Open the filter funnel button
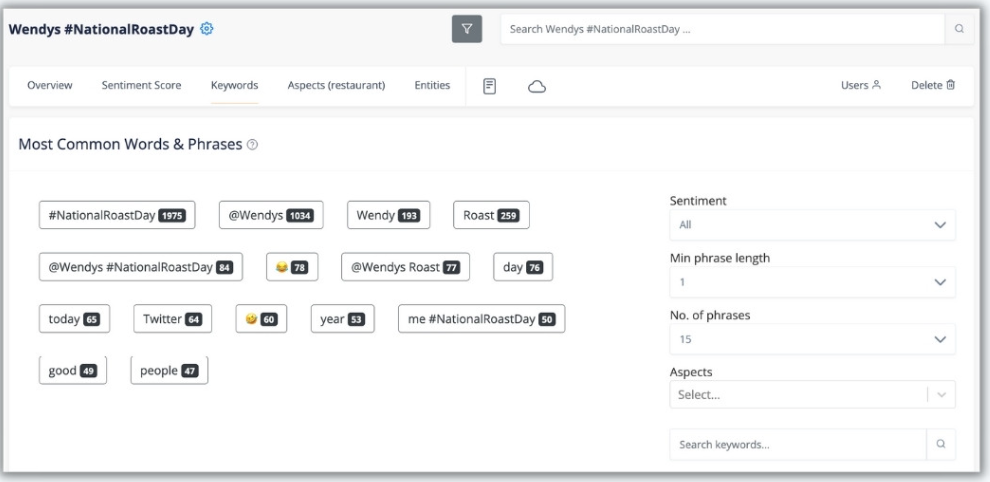Viewport: 990px width, 482px height. (467, 29)
